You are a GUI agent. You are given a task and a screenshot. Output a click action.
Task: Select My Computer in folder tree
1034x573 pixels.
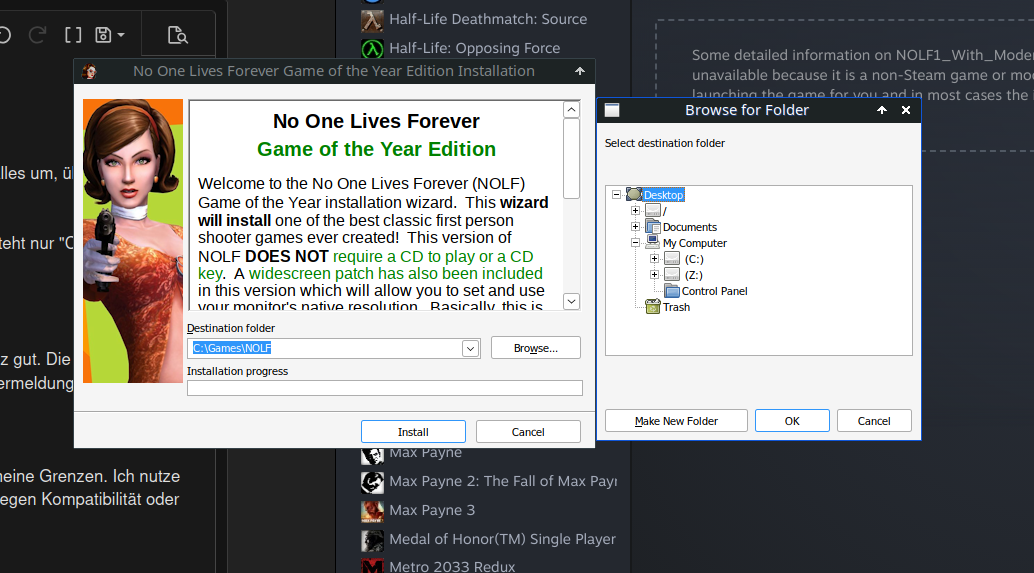click(x=694, y=243)
